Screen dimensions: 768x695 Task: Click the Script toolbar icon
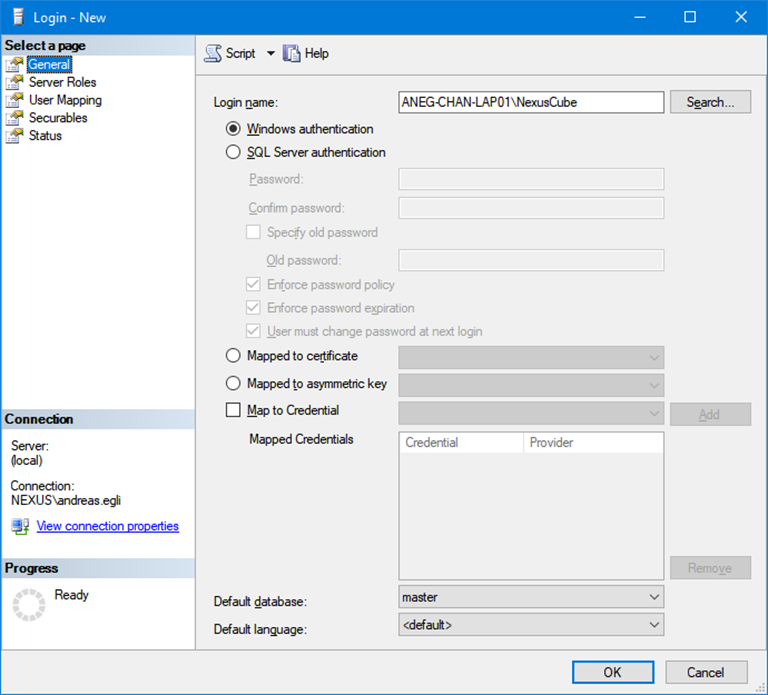coord(213,53)
